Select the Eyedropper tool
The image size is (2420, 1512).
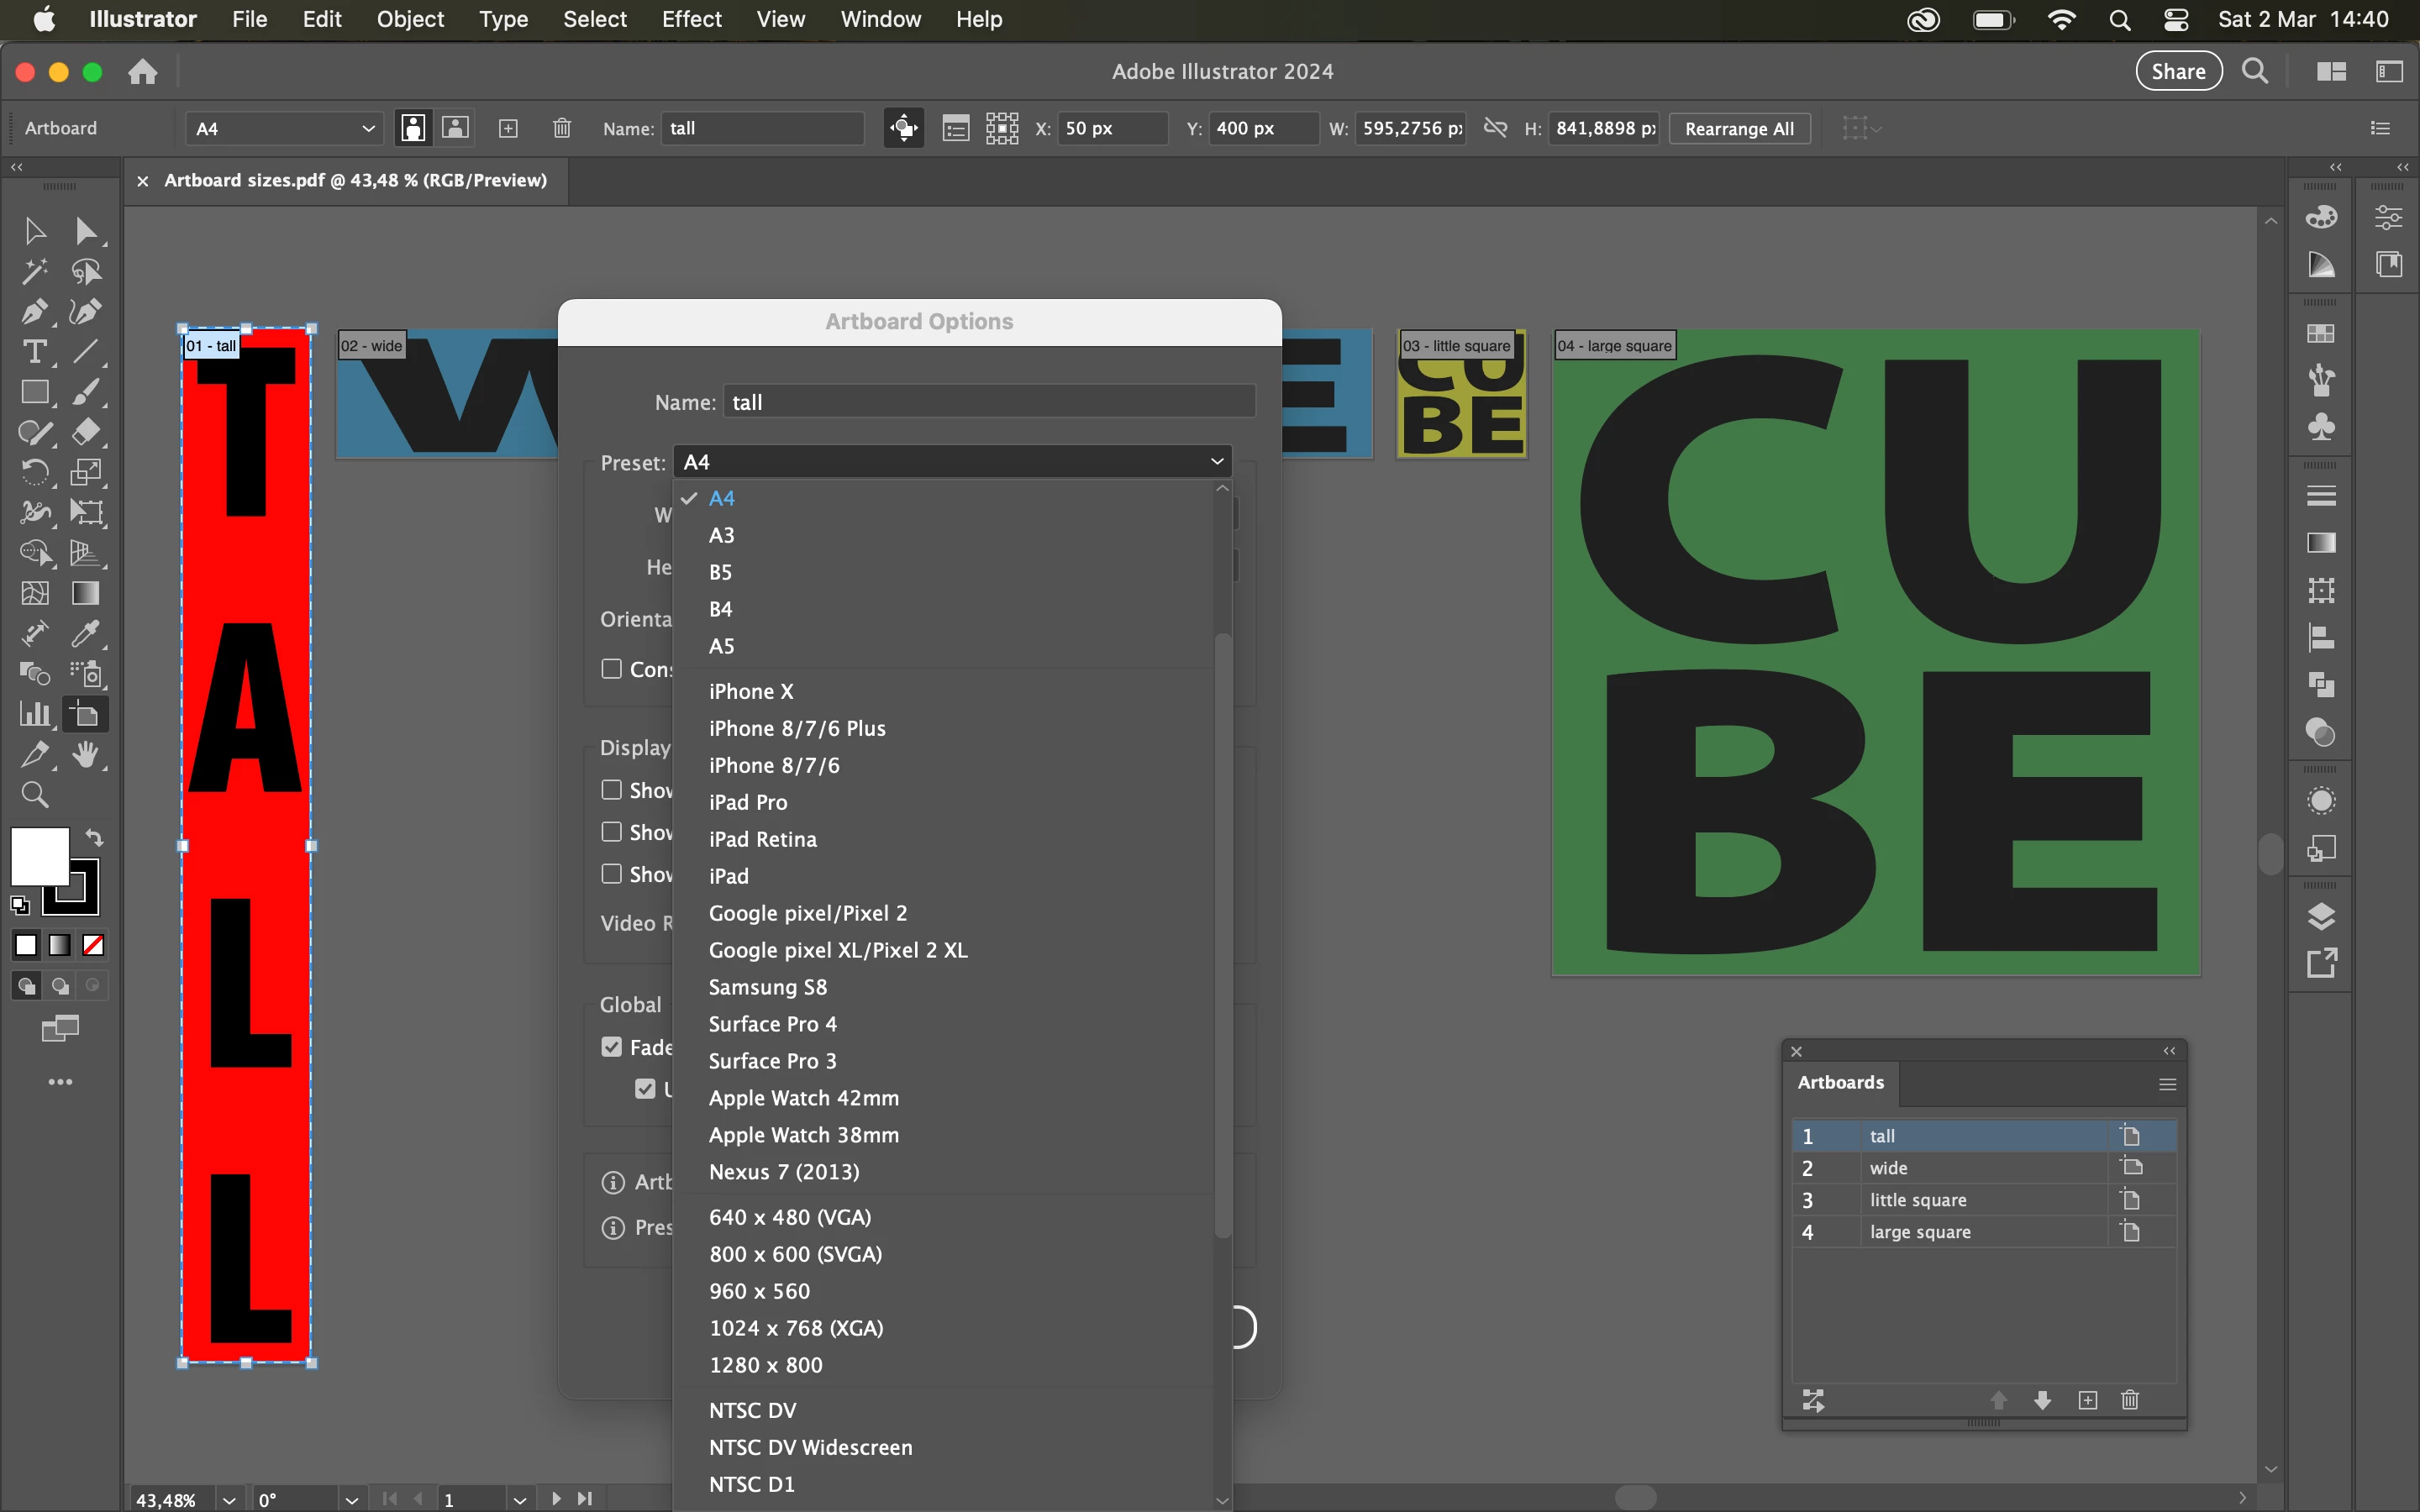pyautogui.click(x=86, y=634)
